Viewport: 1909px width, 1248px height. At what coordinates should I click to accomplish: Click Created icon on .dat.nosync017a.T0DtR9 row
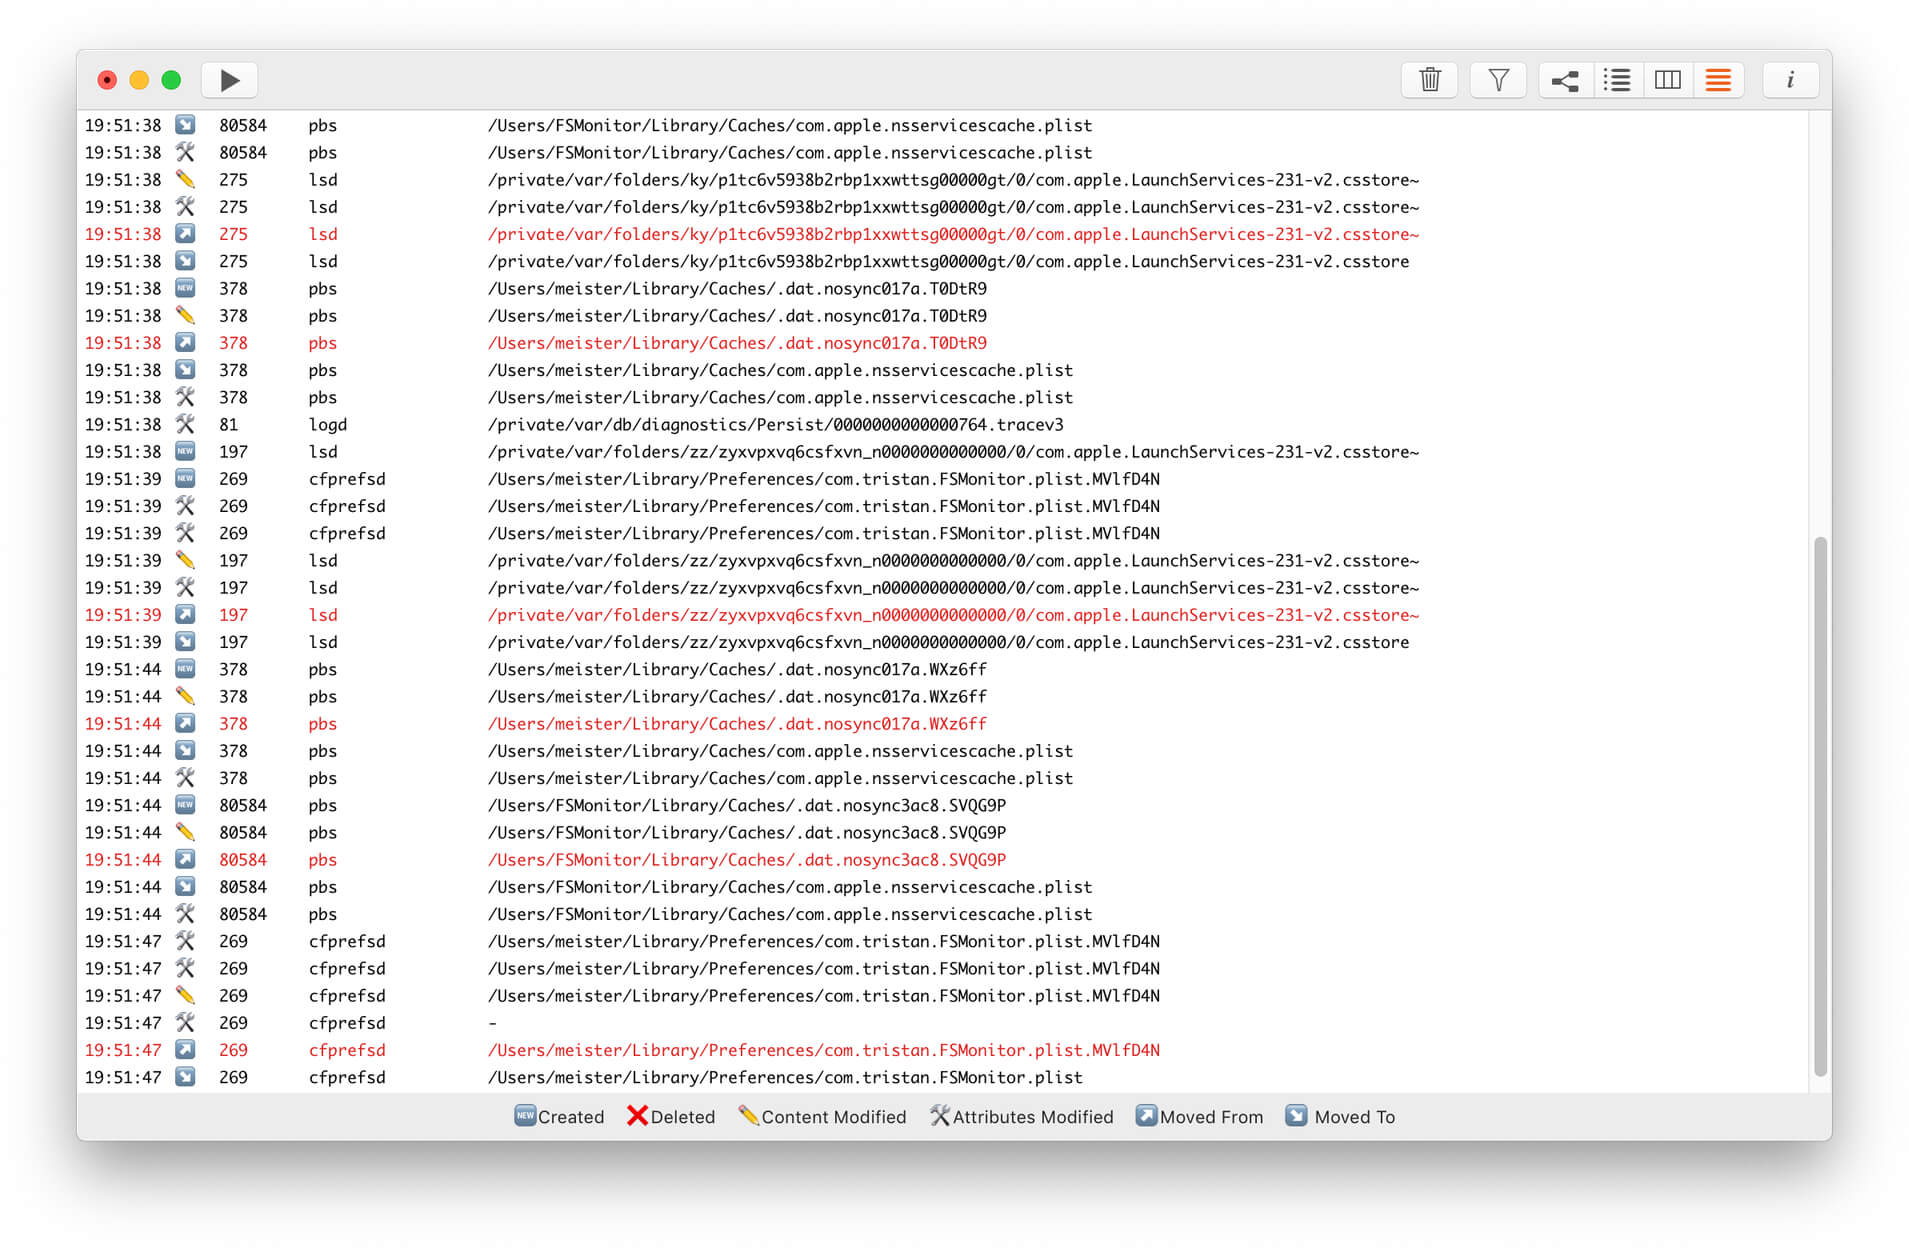pyautogui.click(x=185, y=288)
